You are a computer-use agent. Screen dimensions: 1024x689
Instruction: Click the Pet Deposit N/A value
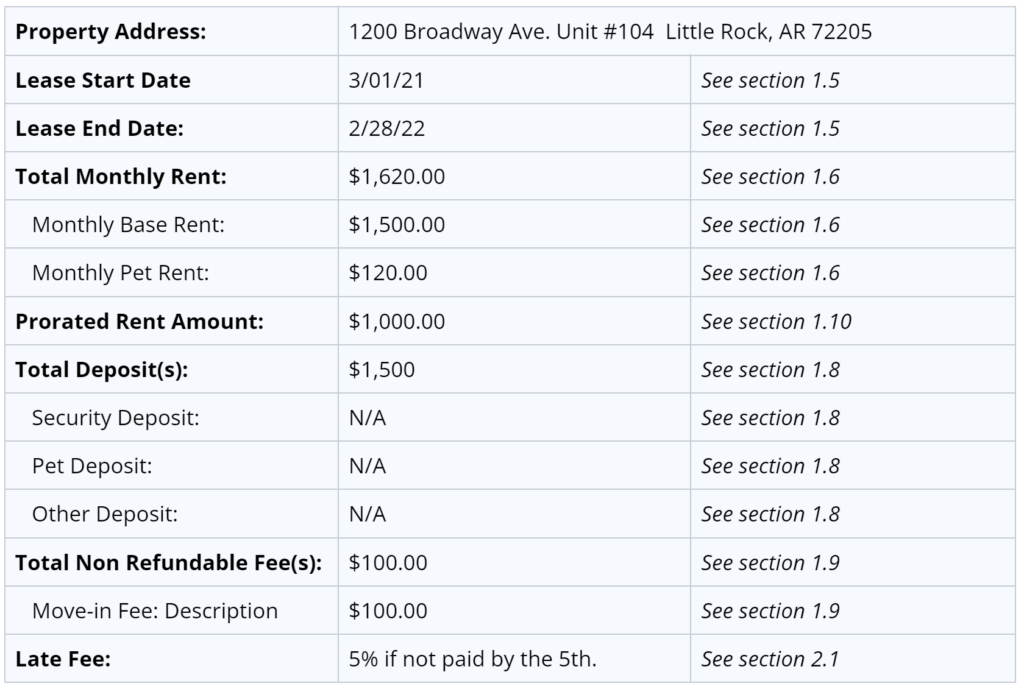click(367, 466)
